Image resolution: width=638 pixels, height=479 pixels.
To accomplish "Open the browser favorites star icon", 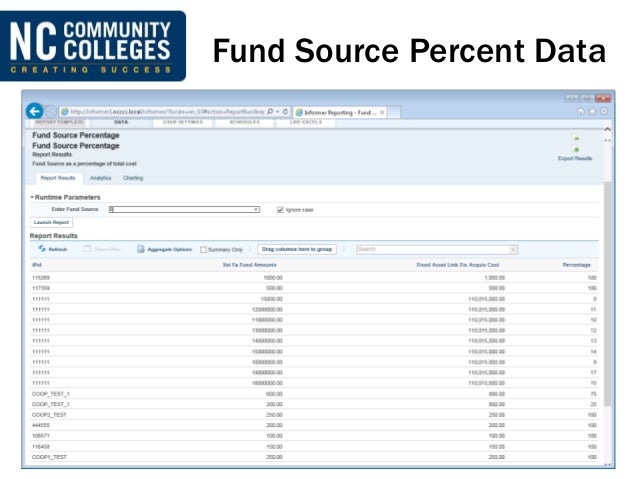I will (592, 111).
